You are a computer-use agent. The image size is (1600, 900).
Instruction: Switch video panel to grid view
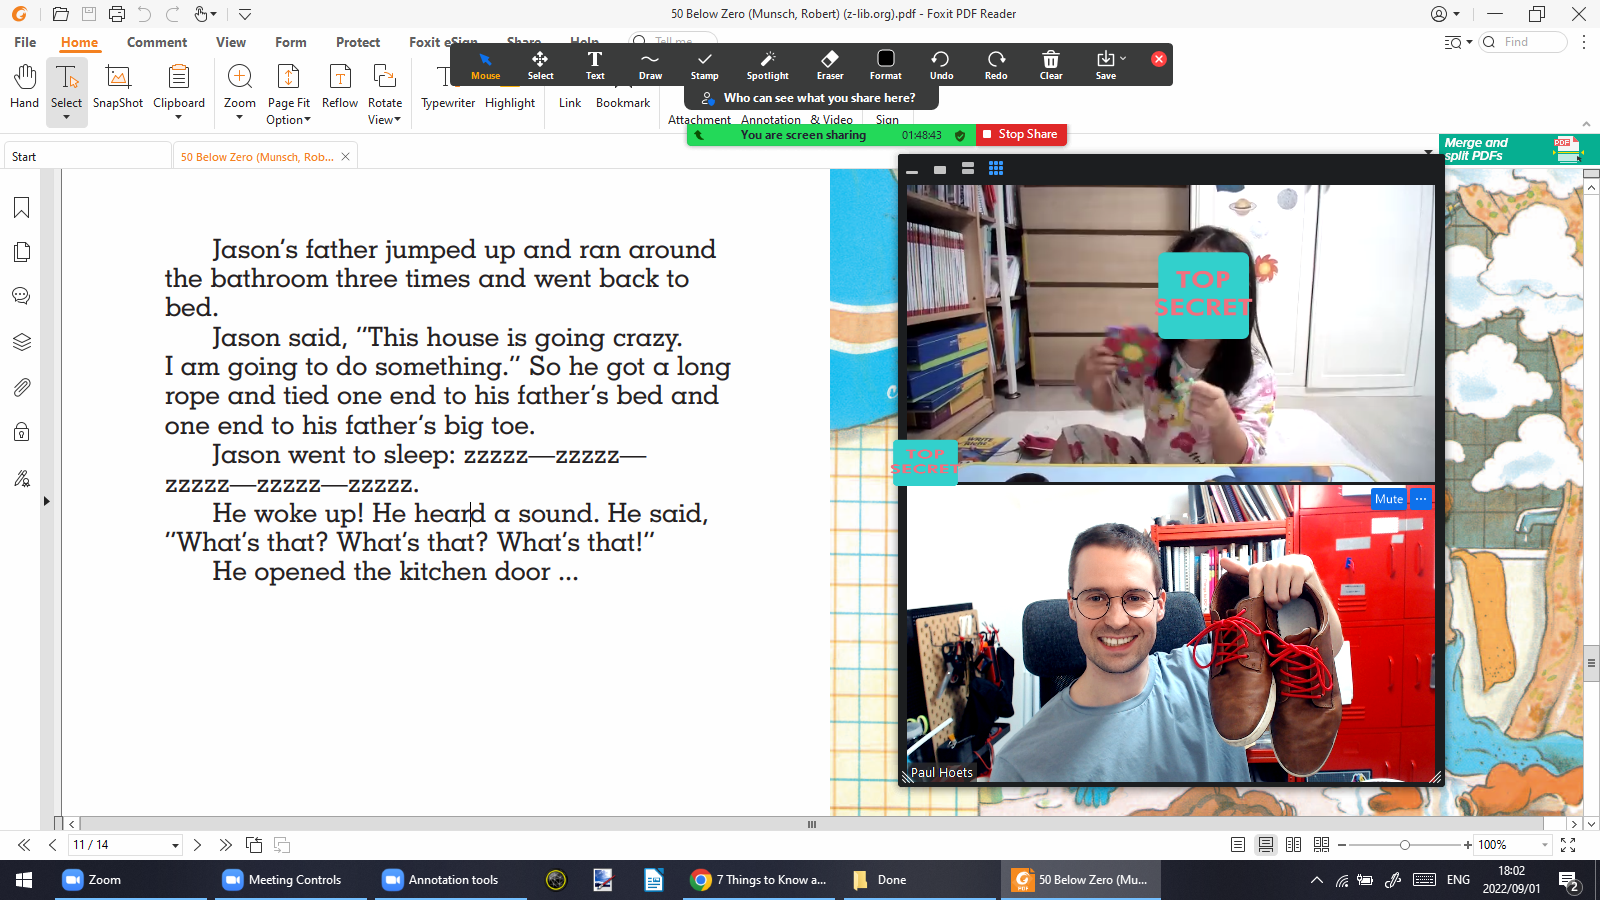point(996,169)
